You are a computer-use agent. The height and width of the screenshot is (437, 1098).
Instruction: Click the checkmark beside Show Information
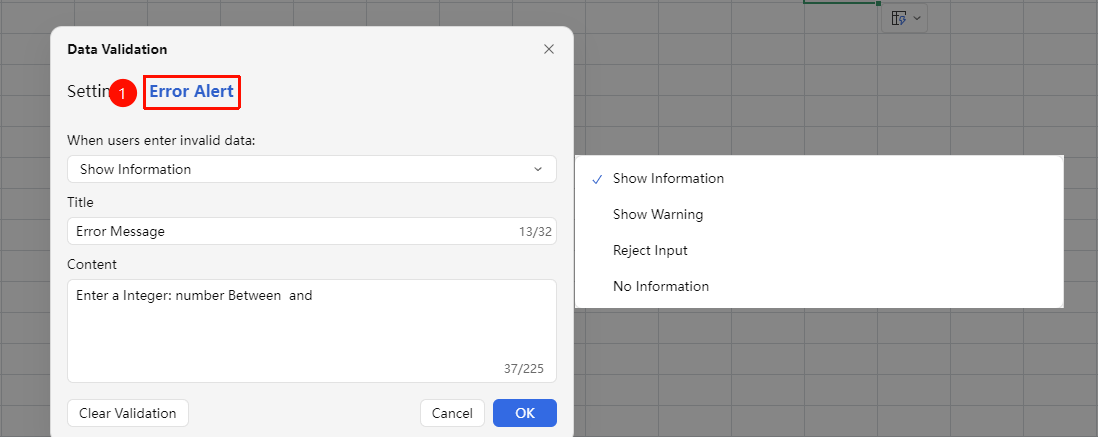point(597,179)
